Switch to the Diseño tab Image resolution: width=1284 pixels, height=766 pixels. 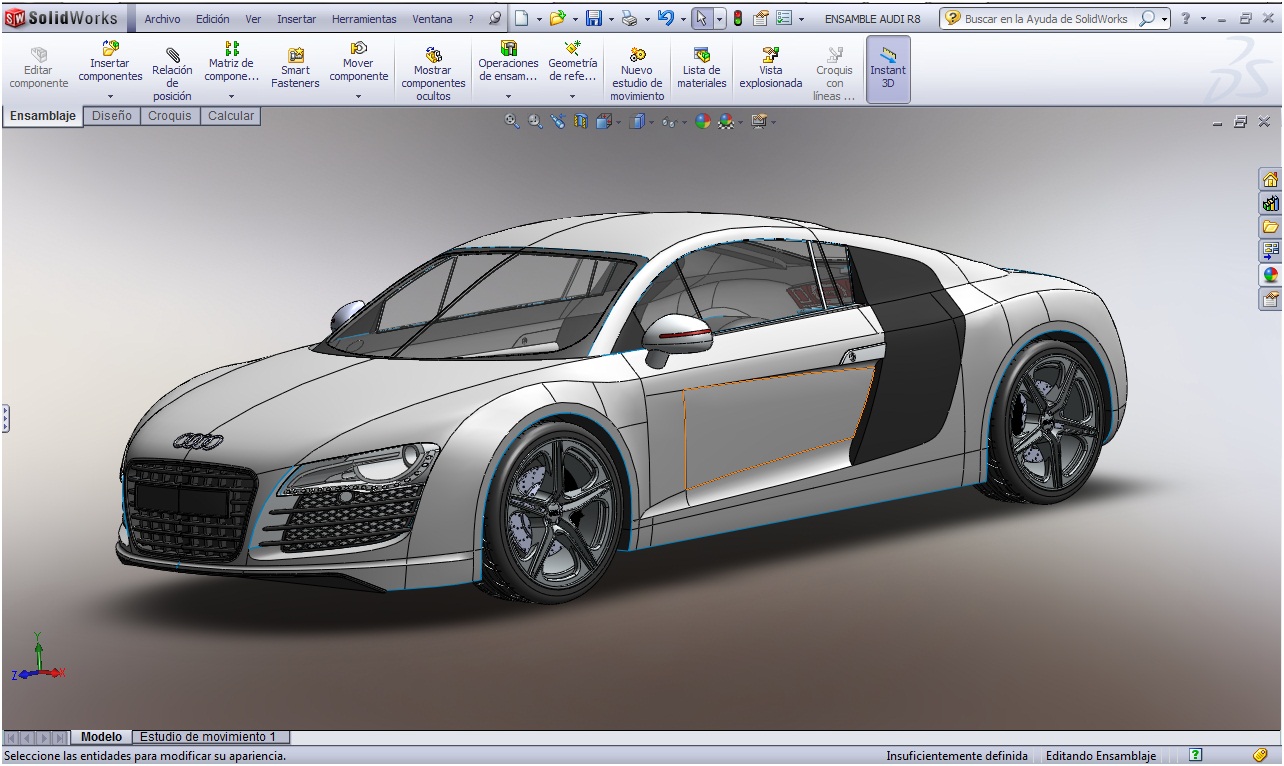[x=112, y=116]
